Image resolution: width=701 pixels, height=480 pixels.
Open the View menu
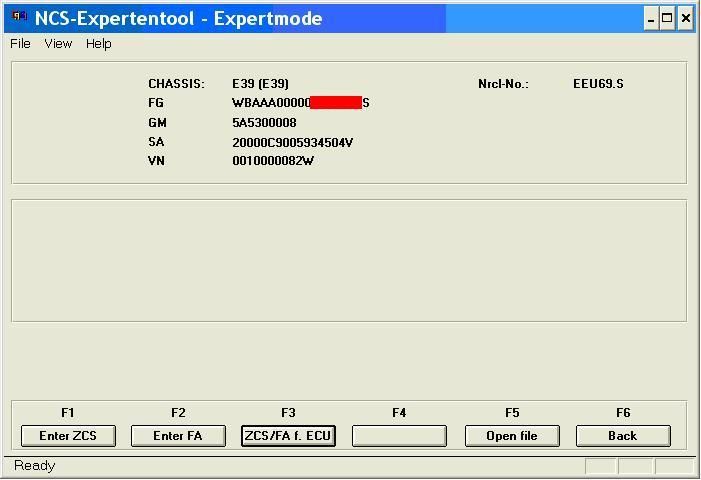coord(58,44)
